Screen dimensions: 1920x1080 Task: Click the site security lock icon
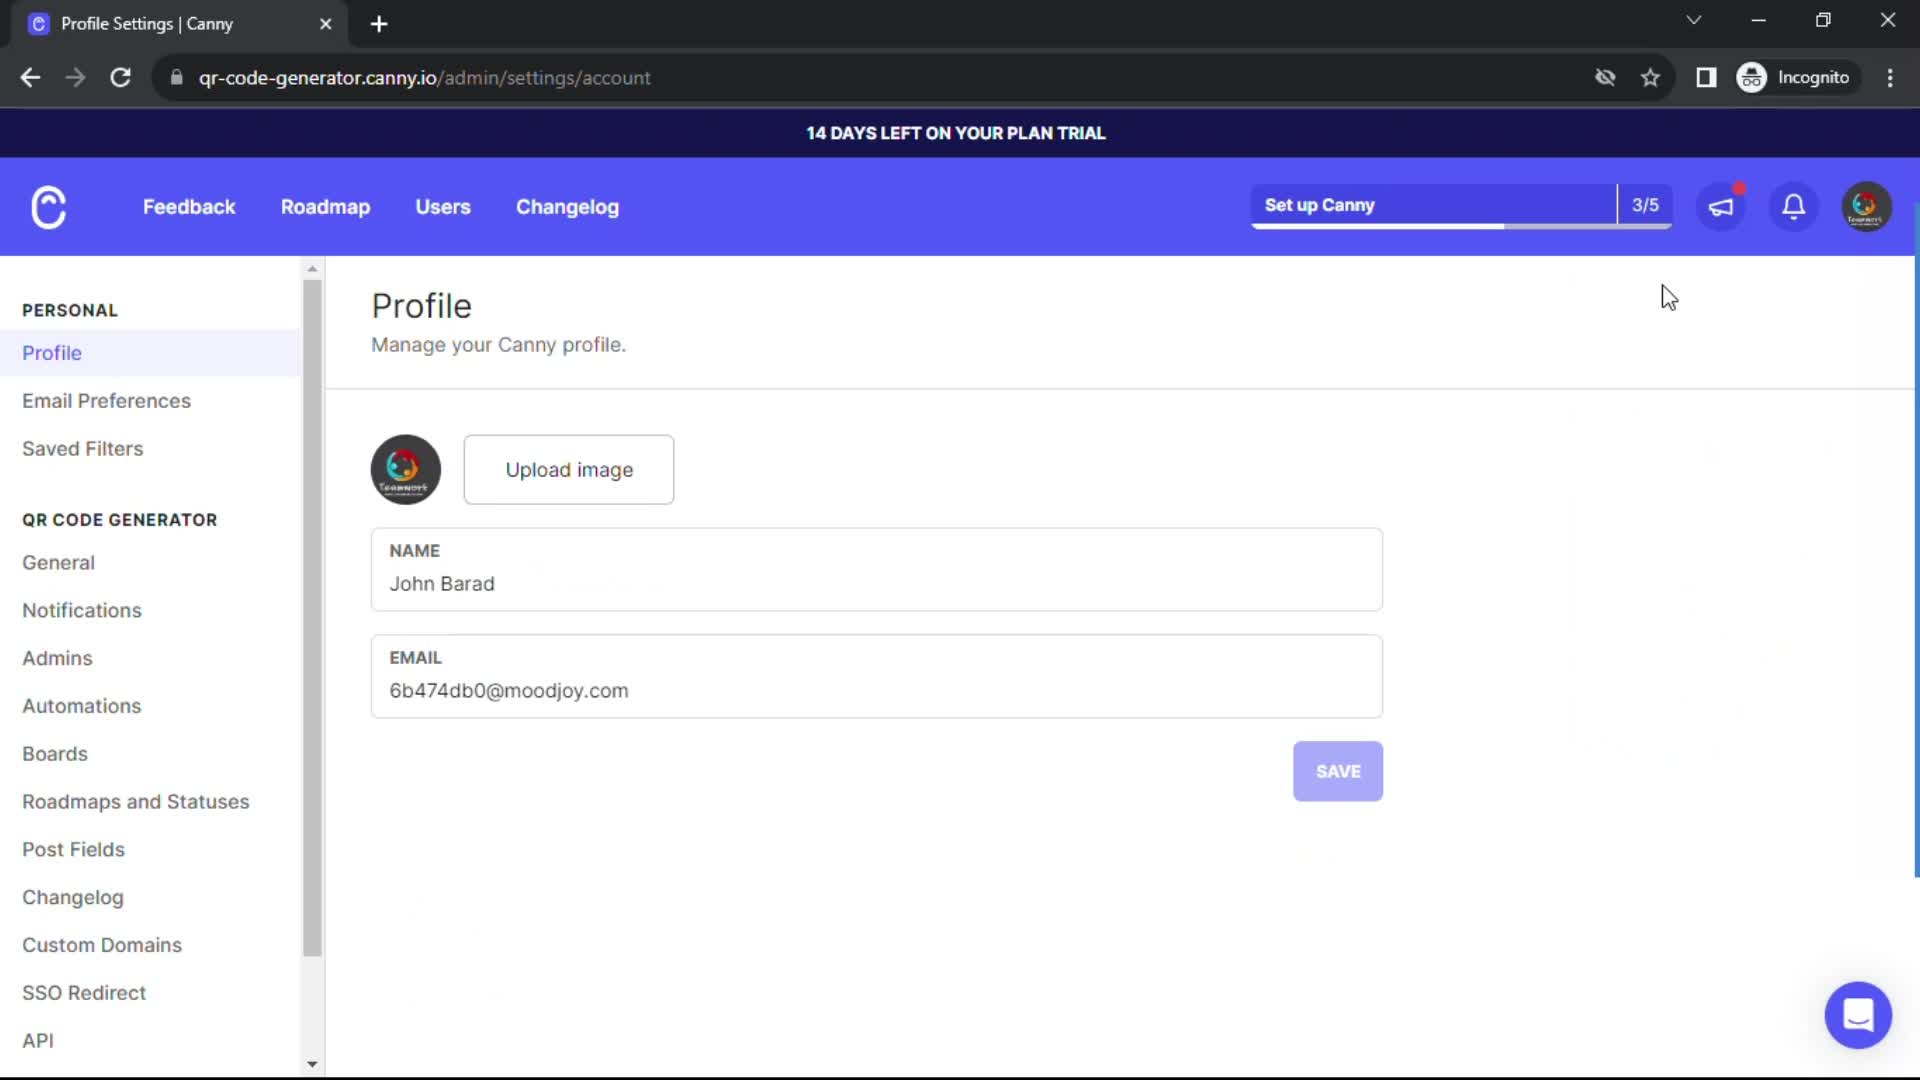point(175,77)
